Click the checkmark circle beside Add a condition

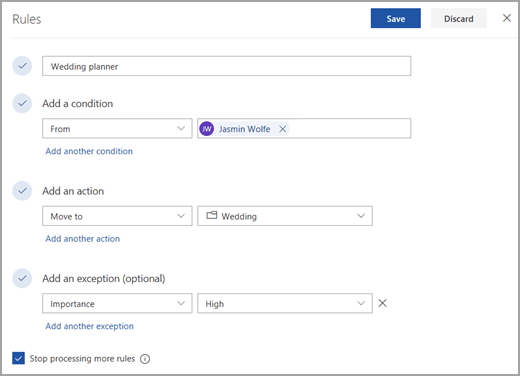[22, 103]
